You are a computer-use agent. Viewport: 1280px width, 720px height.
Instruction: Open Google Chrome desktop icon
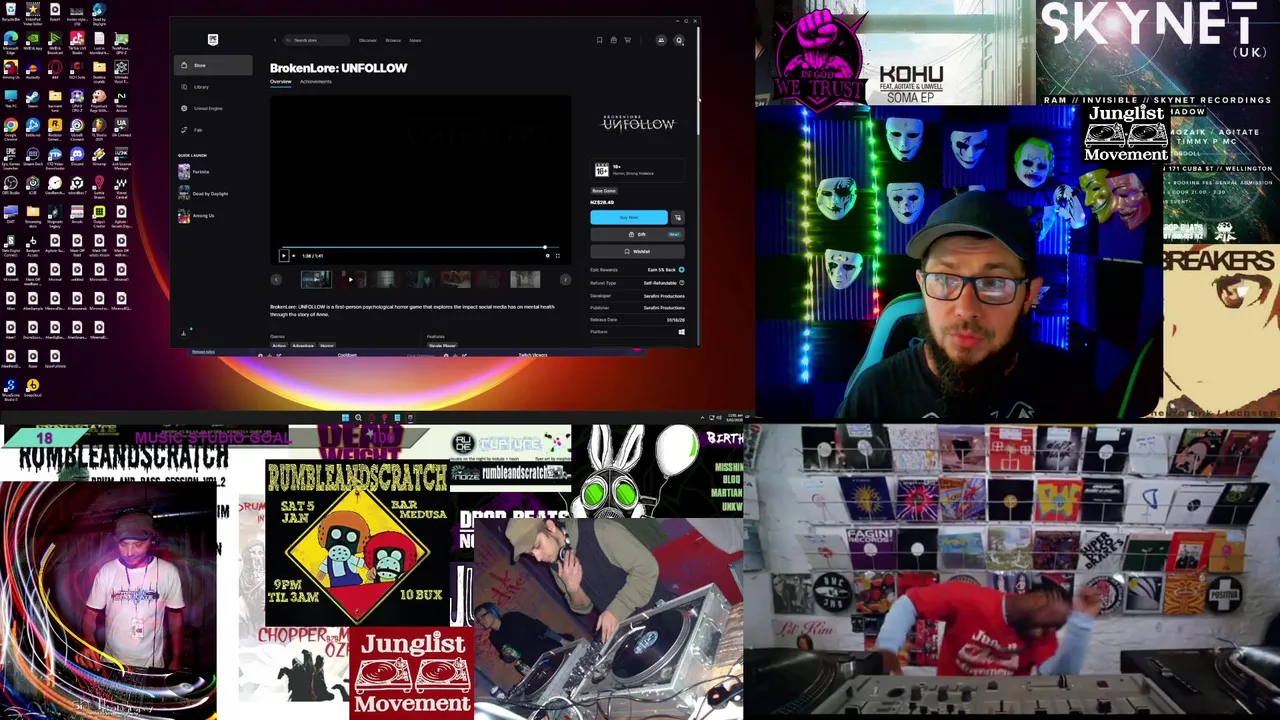pyautogui.click(x=10, y=128)
